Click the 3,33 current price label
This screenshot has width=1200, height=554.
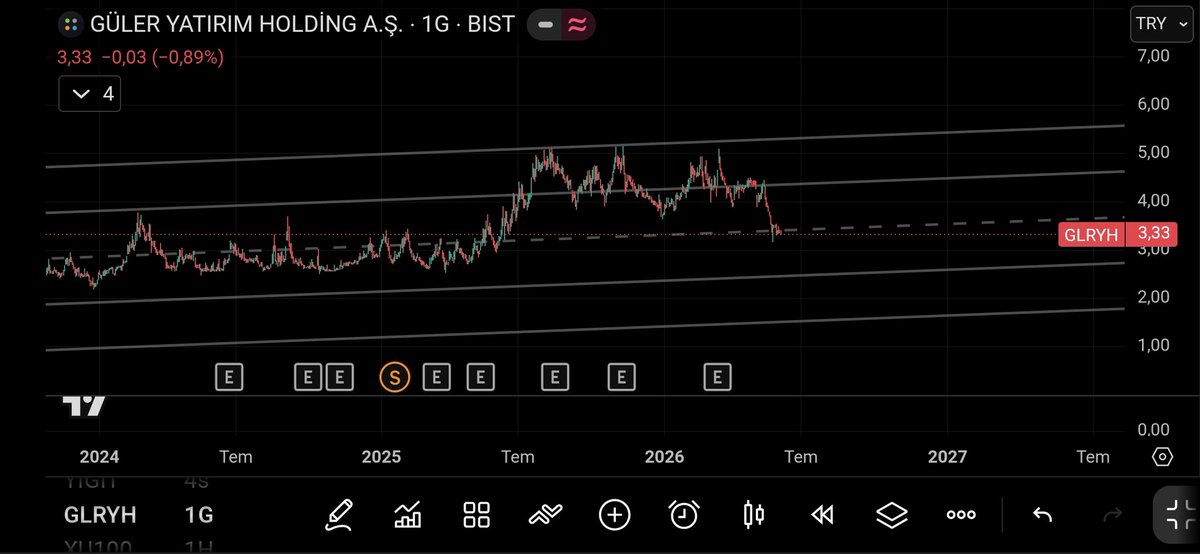(1151, 235)
